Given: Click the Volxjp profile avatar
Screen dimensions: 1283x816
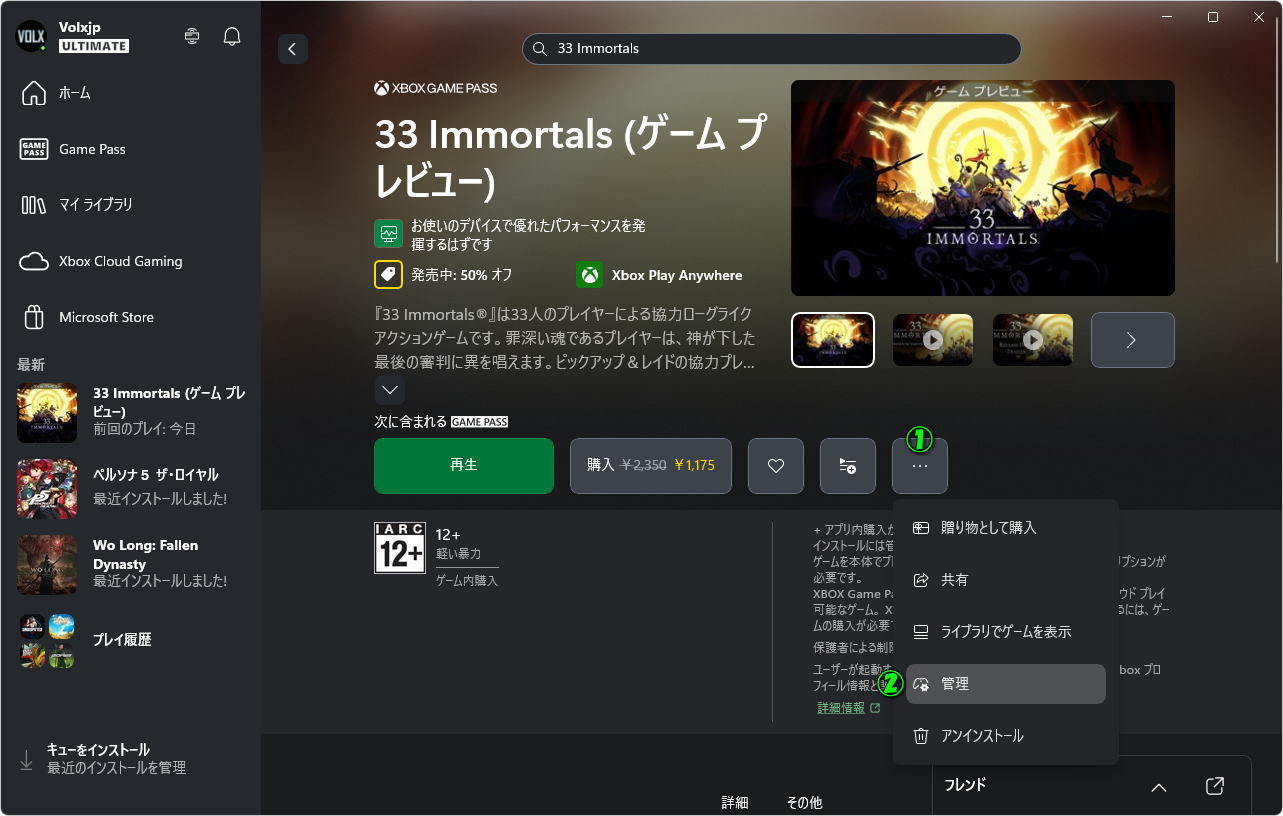Looking at the screenshot, I should tap(31, 37).
